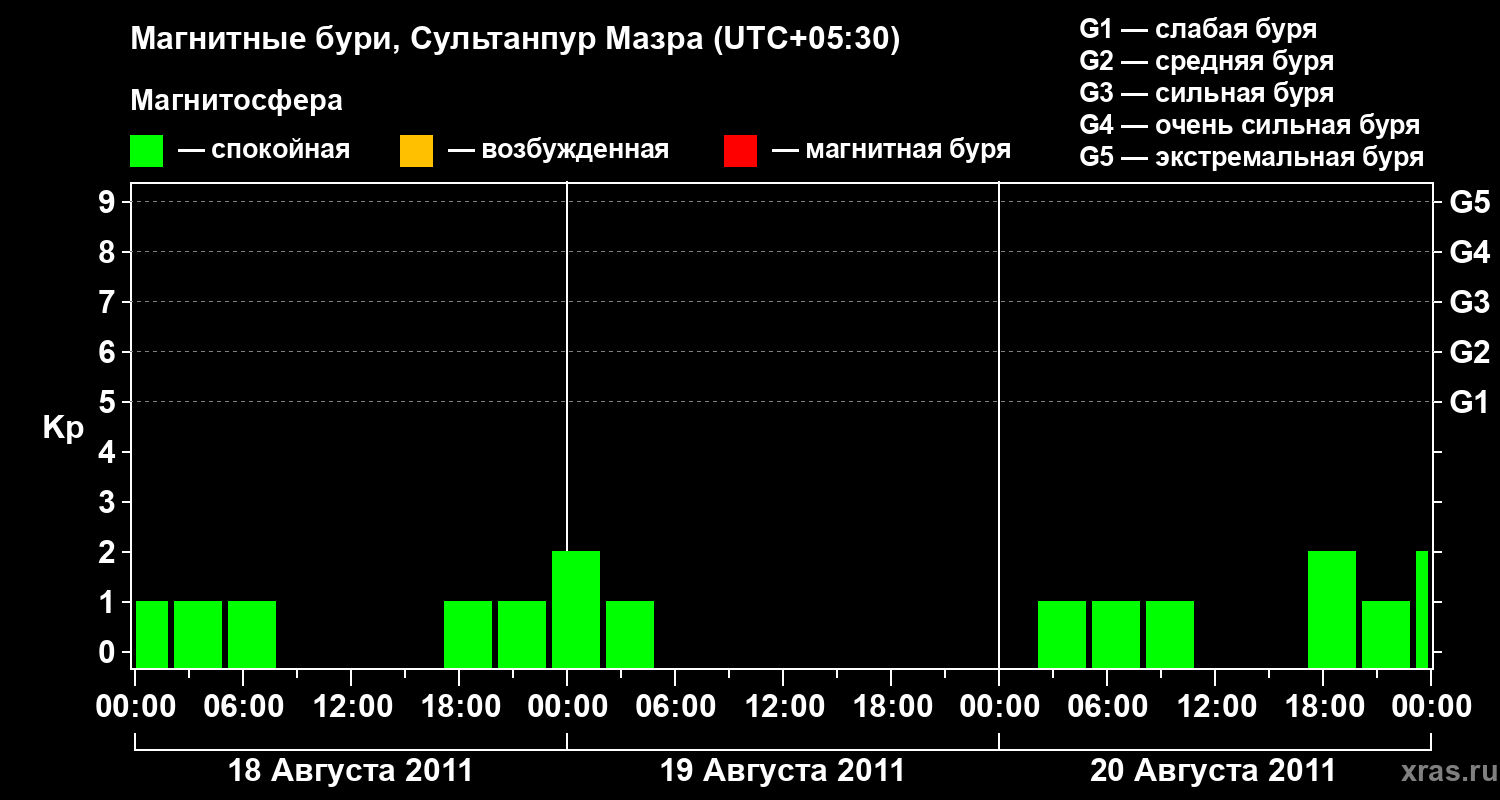
Task: Click the 'Магнитосфера' legend heading
Action: [x=236, y=101]
